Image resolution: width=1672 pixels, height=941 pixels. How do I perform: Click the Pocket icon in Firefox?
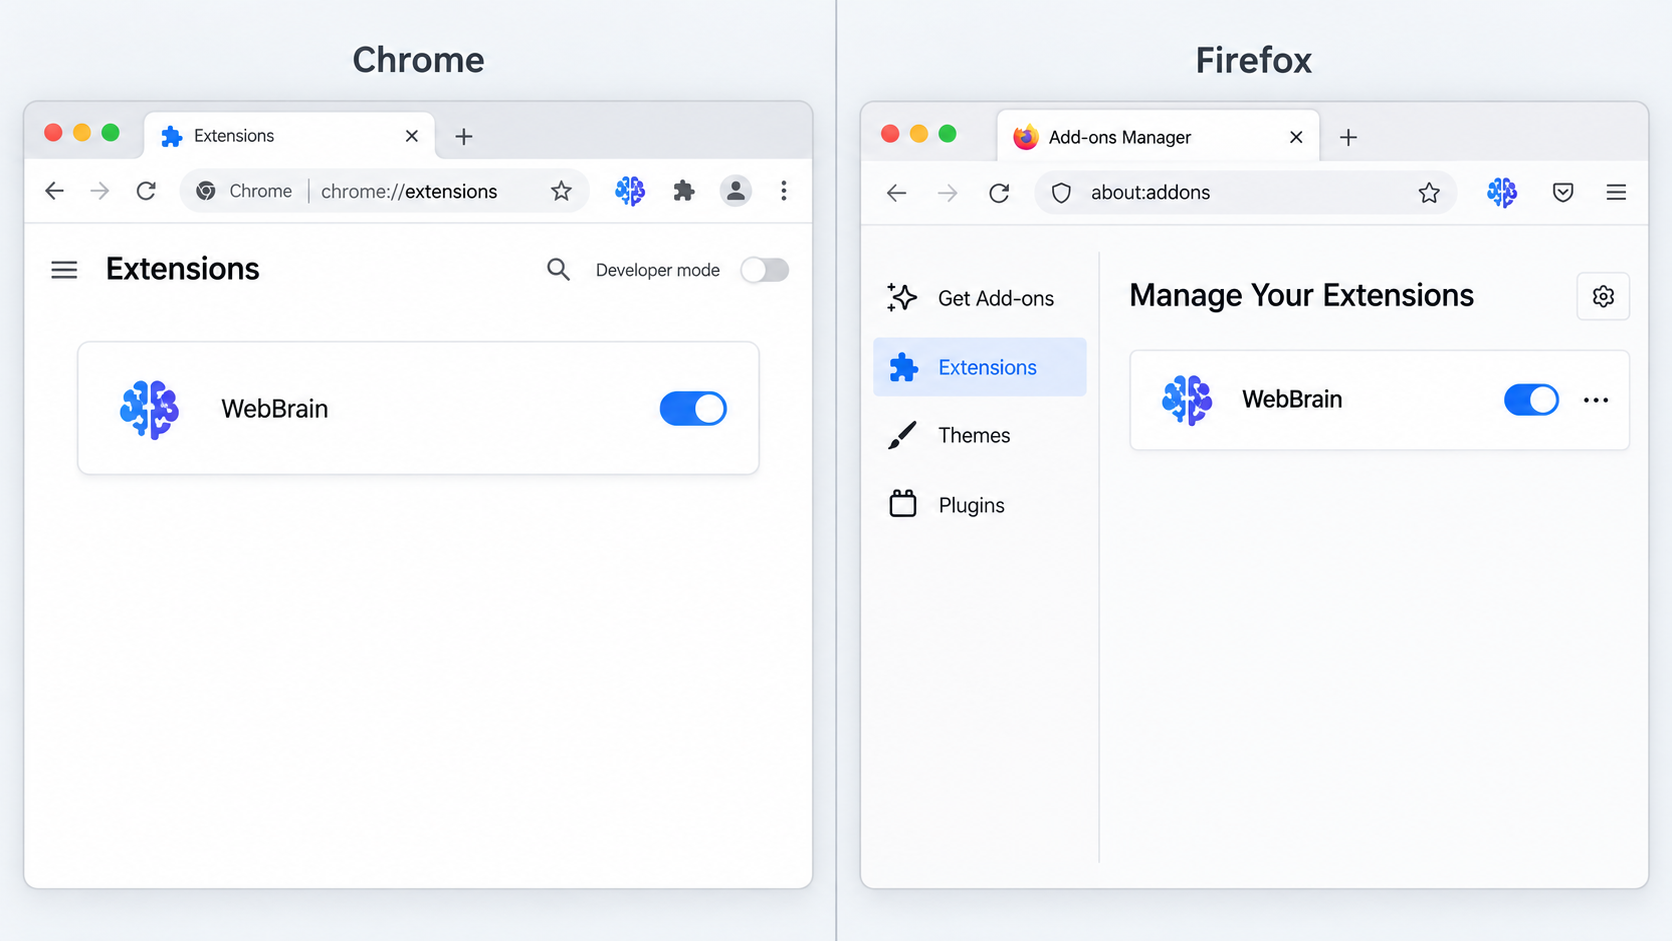point(1563,192)
